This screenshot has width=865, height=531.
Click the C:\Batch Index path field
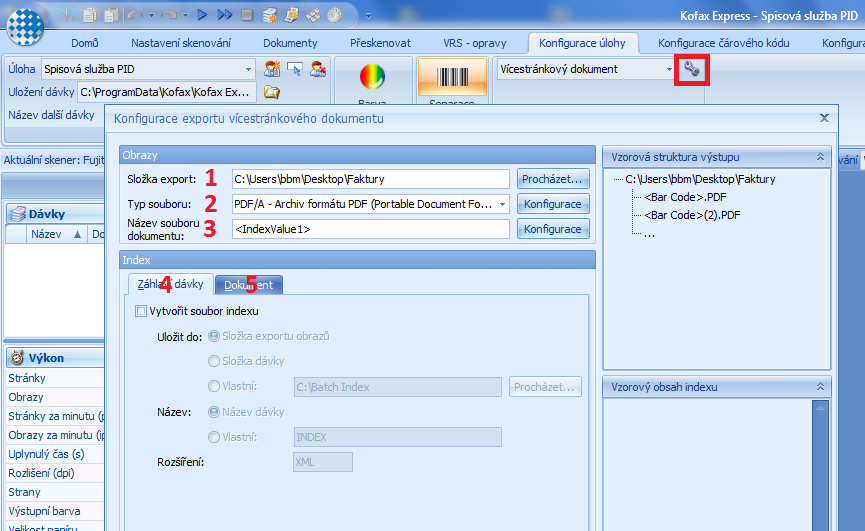coord(398,387)
